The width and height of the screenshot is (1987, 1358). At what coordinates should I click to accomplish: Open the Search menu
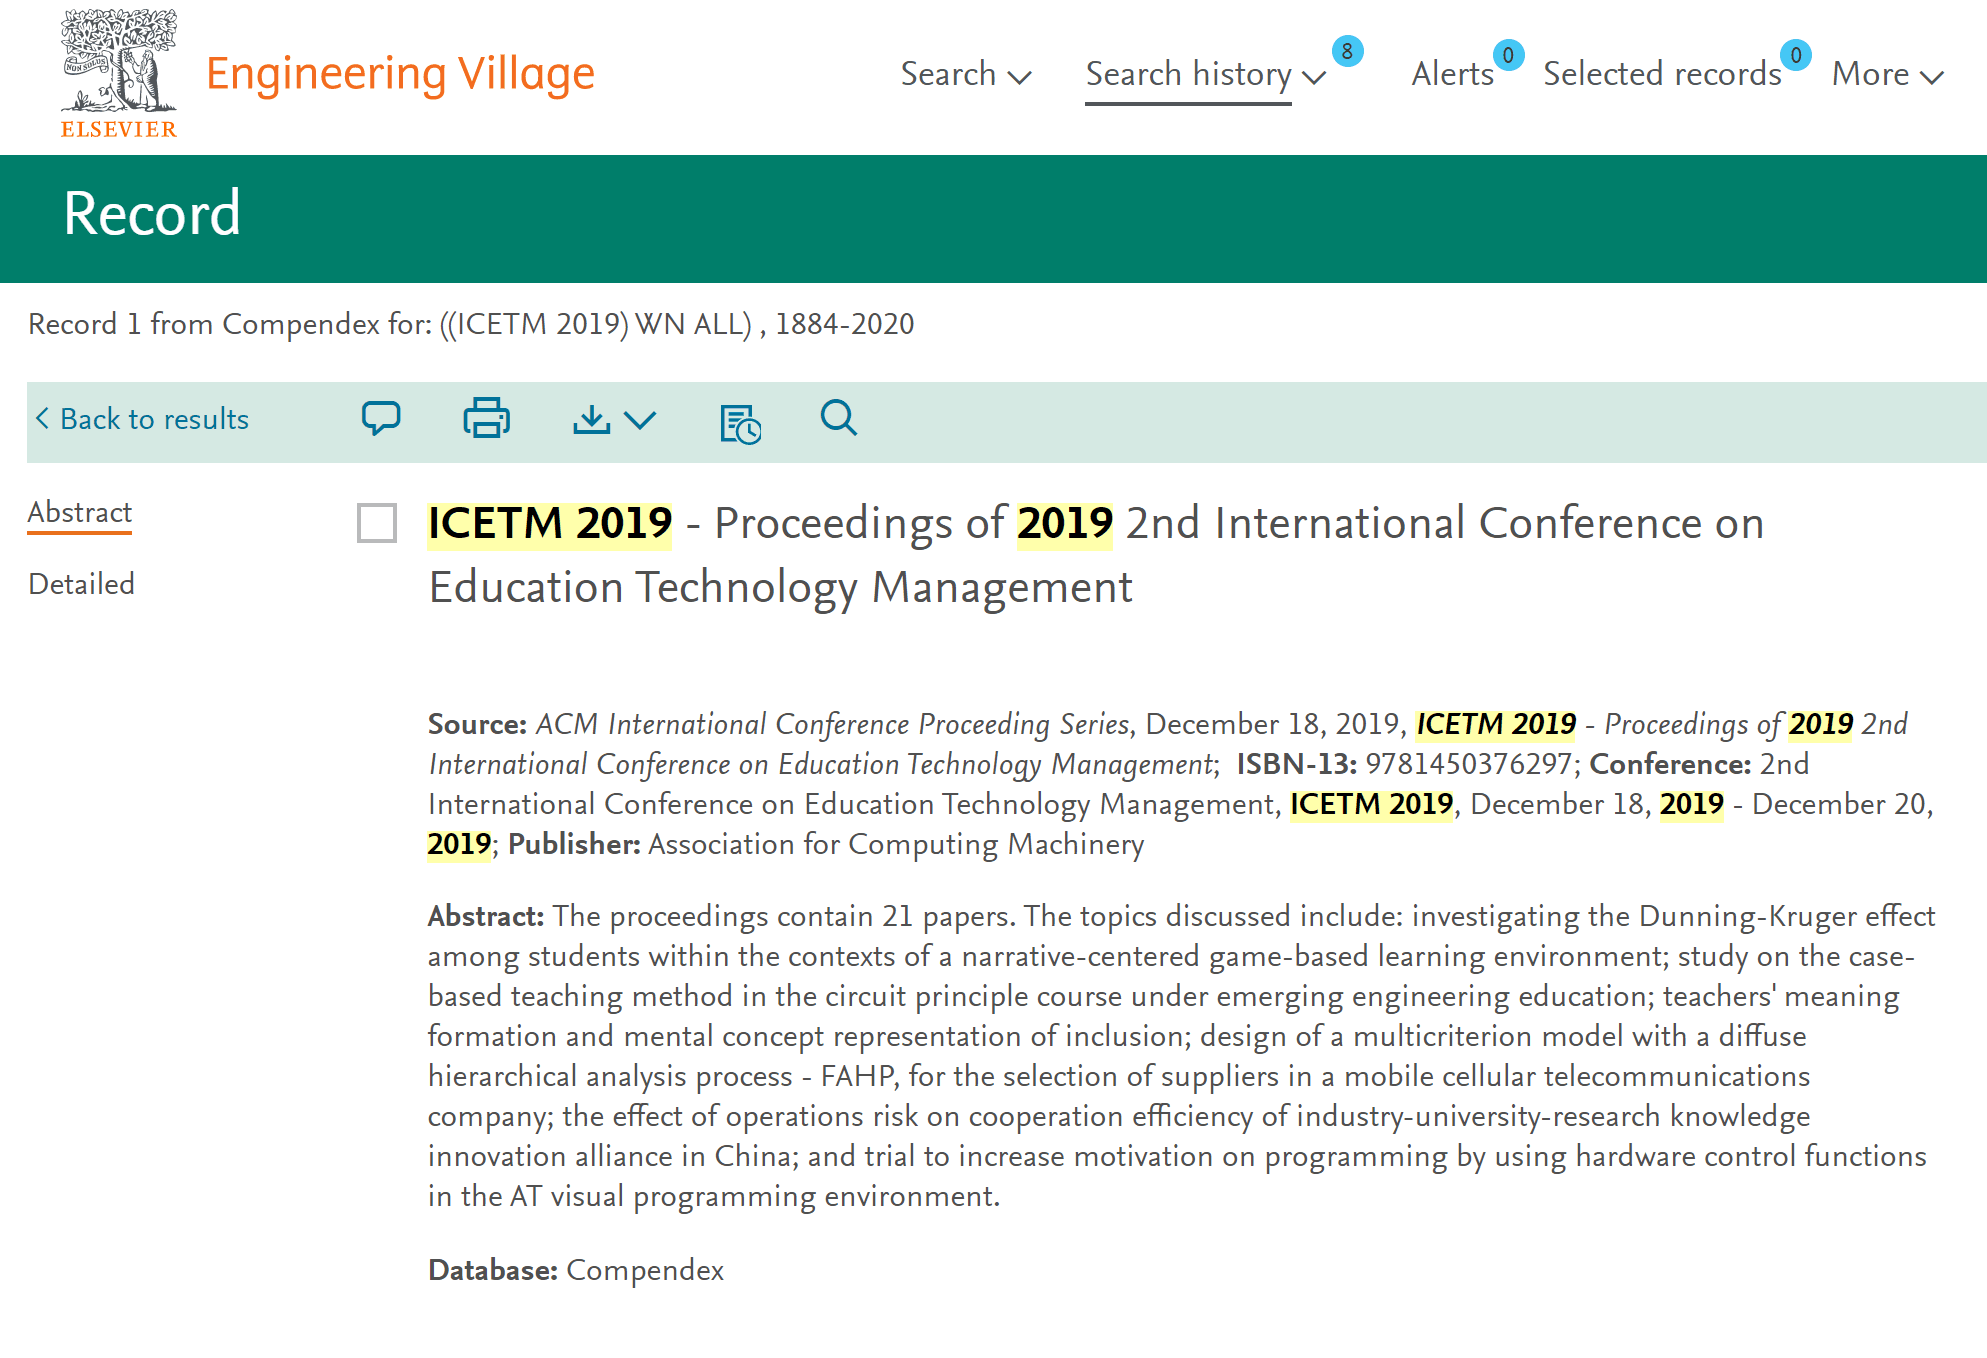pyautogui.click(x=965, y=74)
